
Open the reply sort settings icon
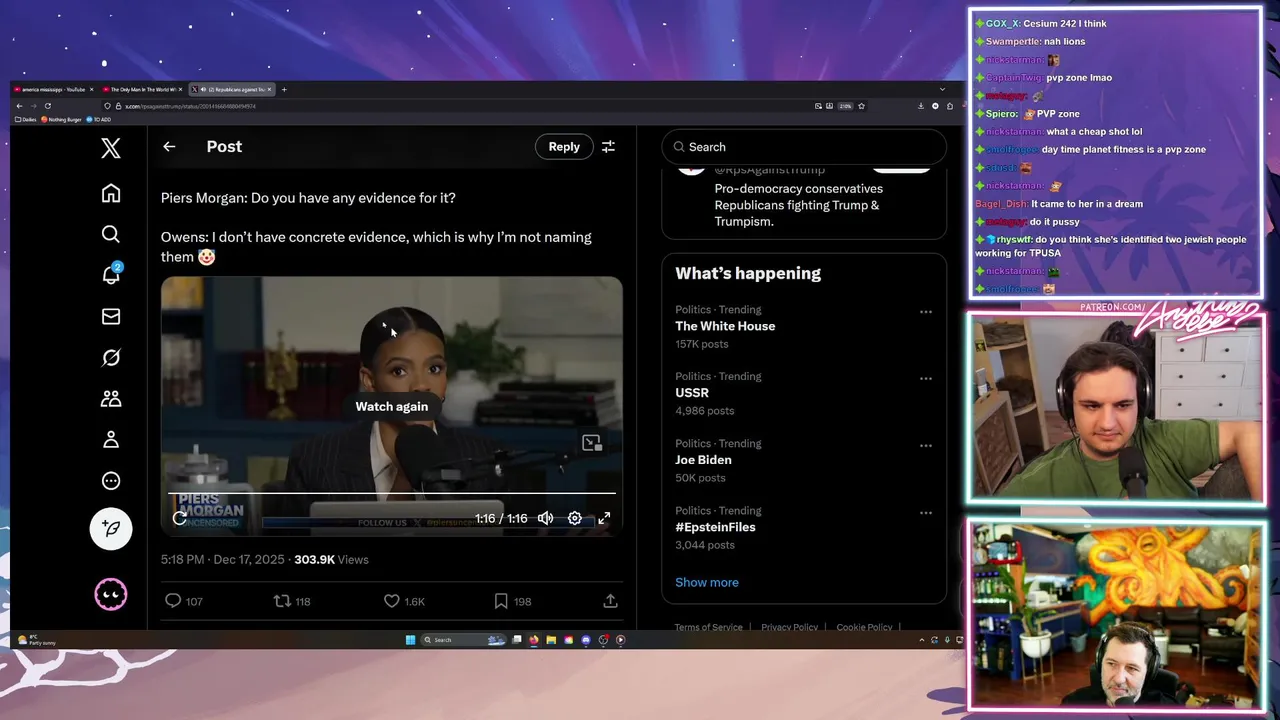pos(608,146)
